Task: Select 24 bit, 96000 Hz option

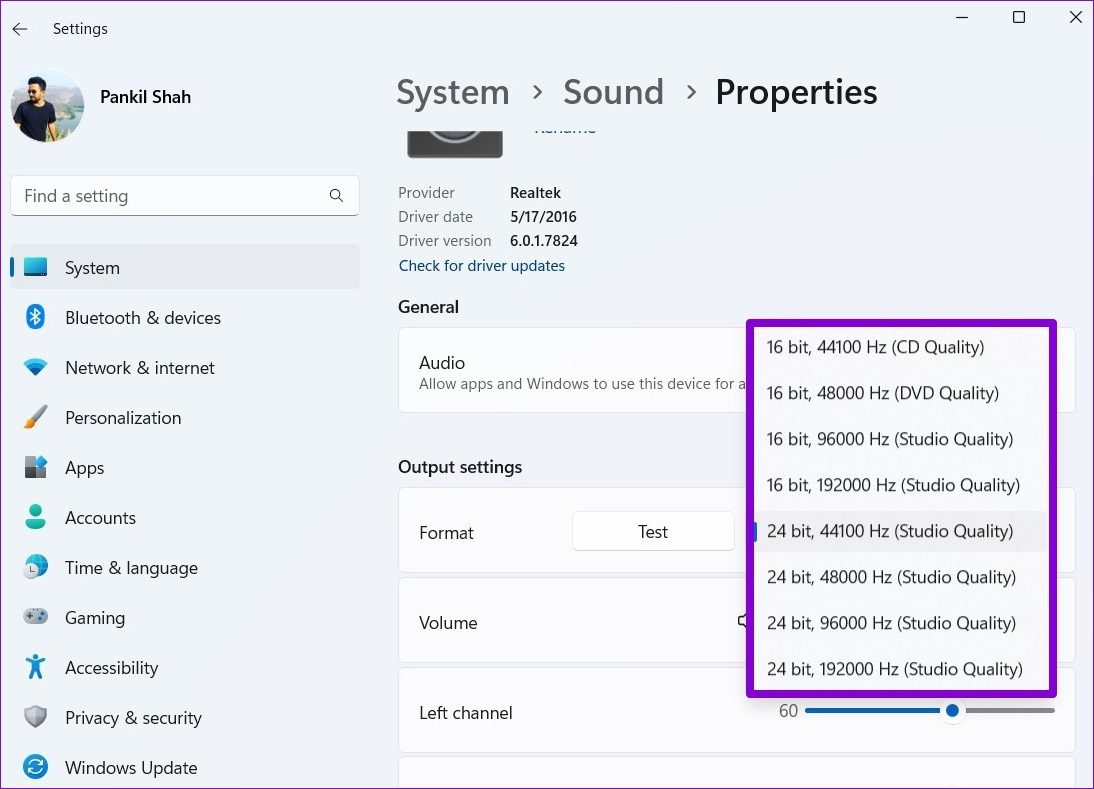Action: (x=890, y=623)
